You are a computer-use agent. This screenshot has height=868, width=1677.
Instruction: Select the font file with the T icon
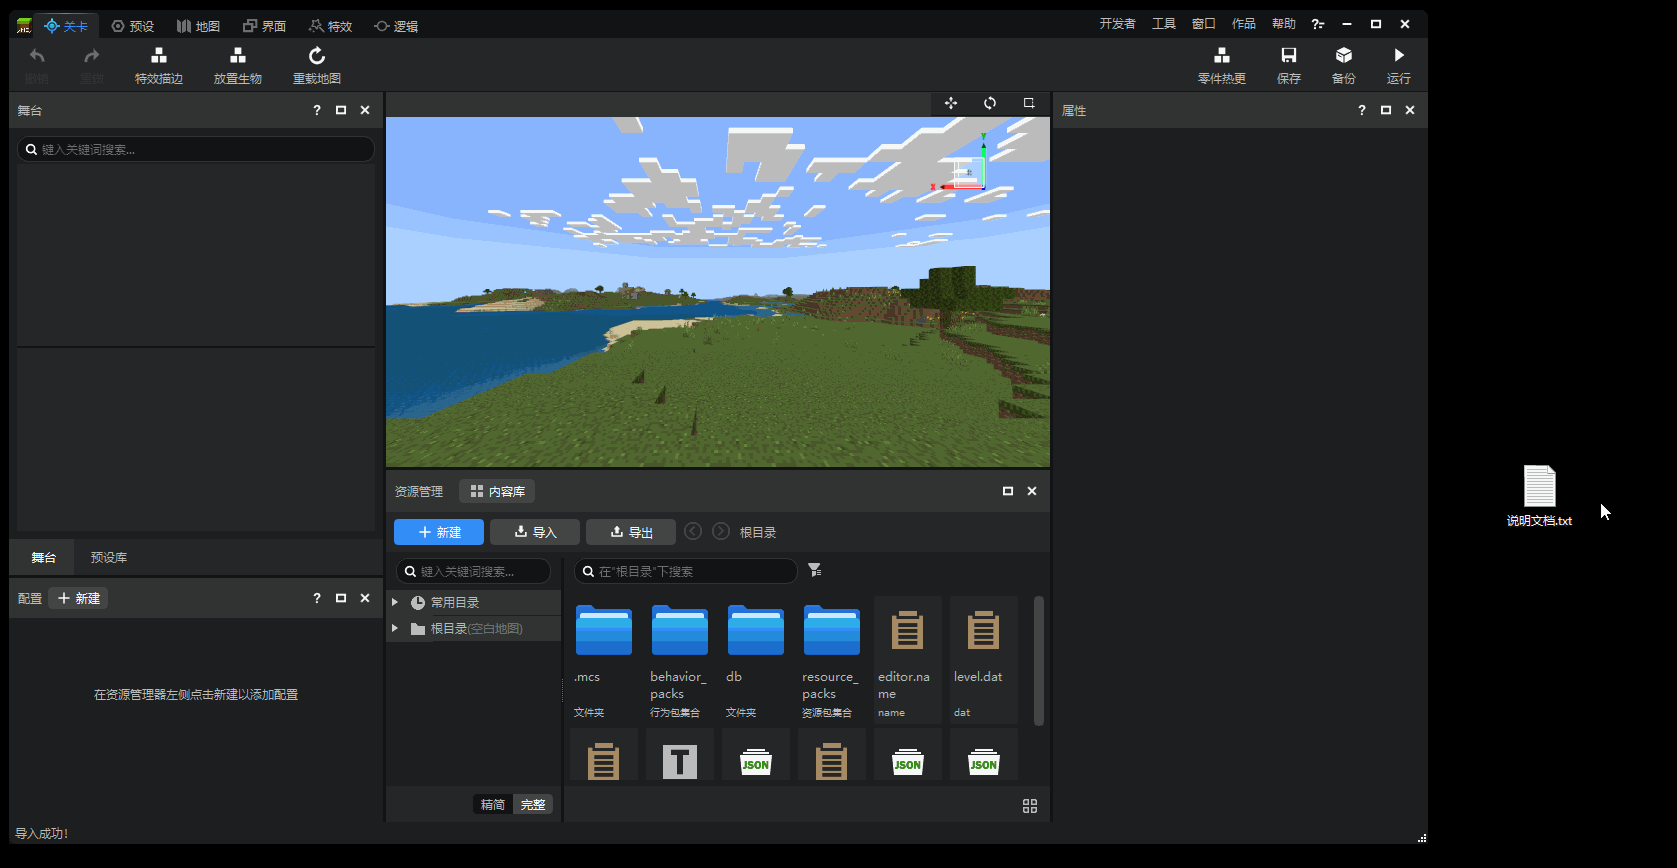click(680, 755)
